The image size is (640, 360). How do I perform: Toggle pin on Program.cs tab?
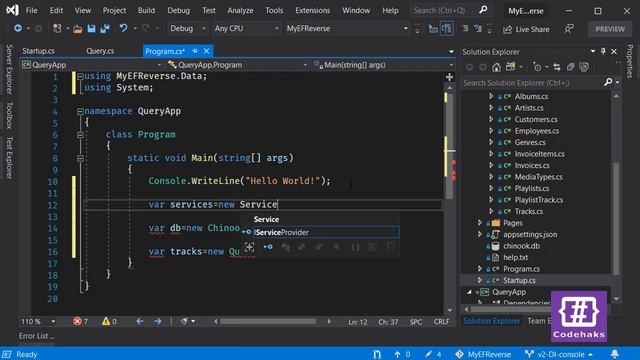click(x=195, y=51)
